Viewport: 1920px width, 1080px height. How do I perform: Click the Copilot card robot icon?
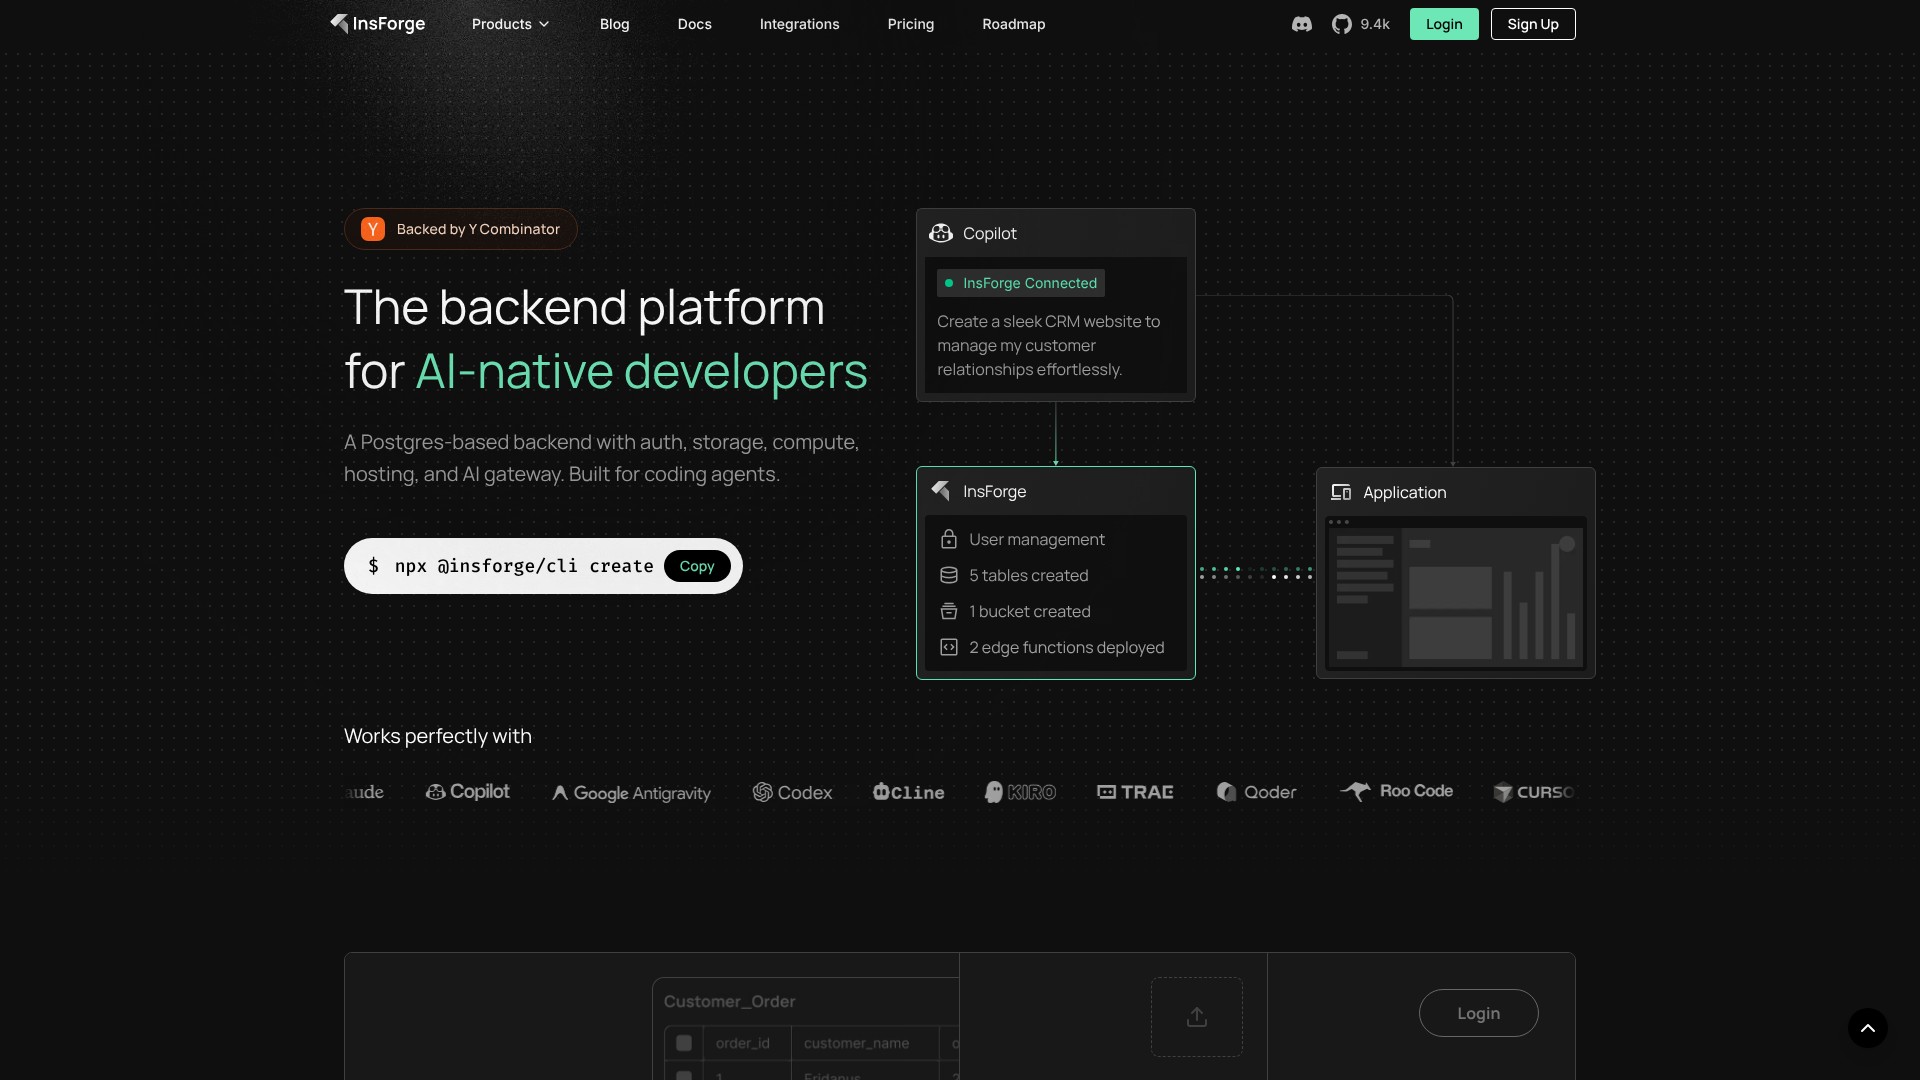[x=941, y=233]
